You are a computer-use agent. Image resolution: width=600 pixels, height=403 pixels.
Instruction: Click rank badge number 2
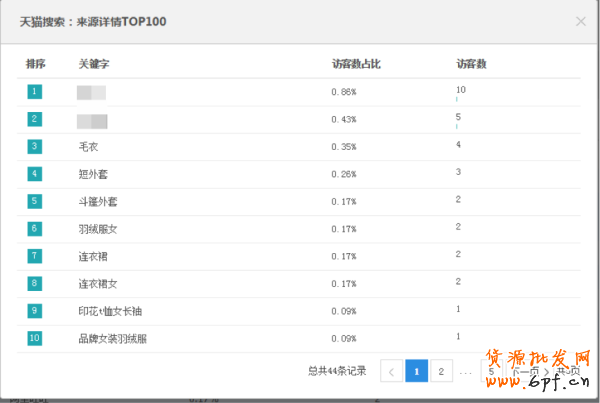tap(35, 119)
